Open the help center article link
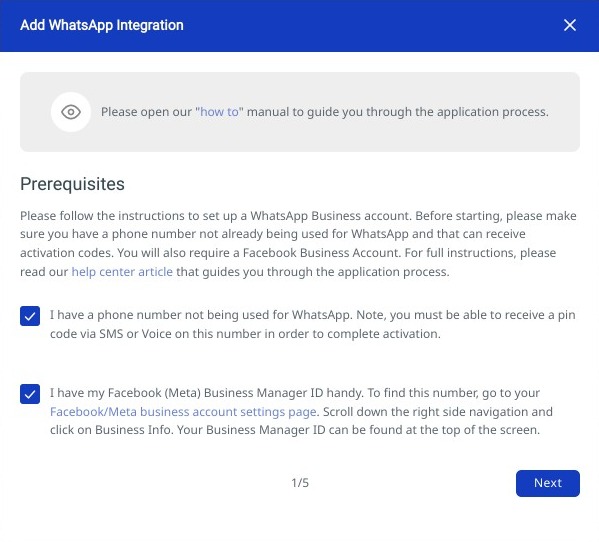 click(x=122, y=272)
